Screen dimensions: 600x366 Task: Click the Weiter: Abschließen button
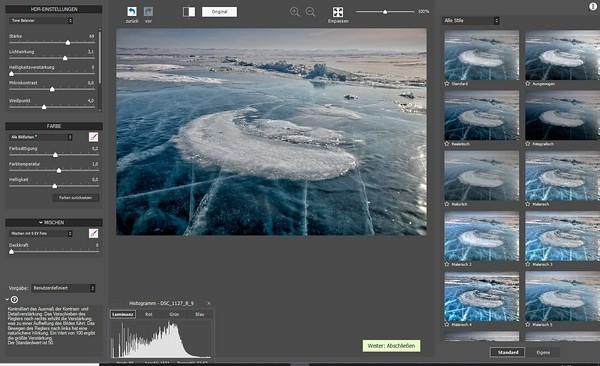point(391,346)
